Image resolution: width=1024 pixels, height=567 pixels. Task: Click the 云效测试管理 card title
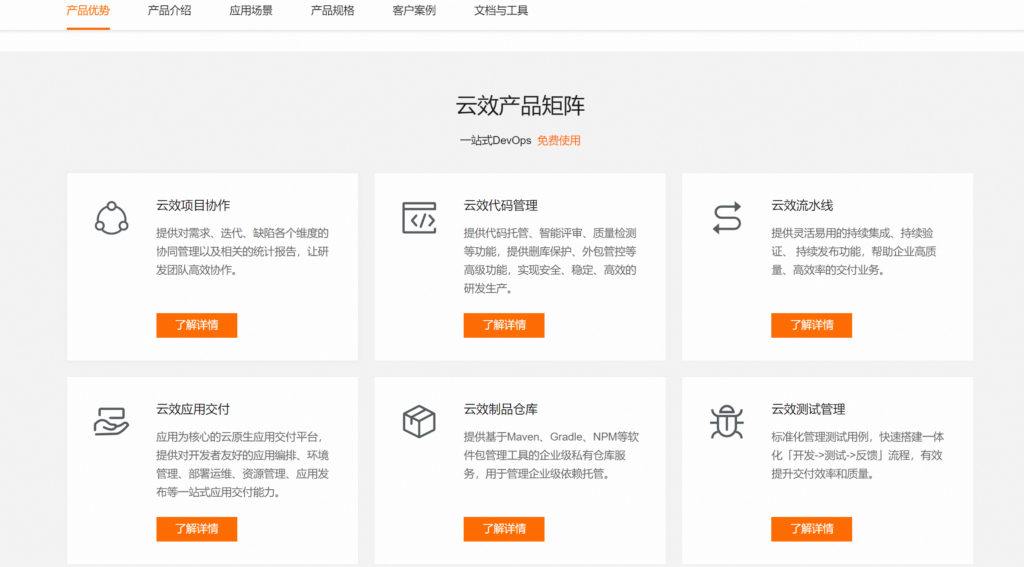(x=808, y=409)
